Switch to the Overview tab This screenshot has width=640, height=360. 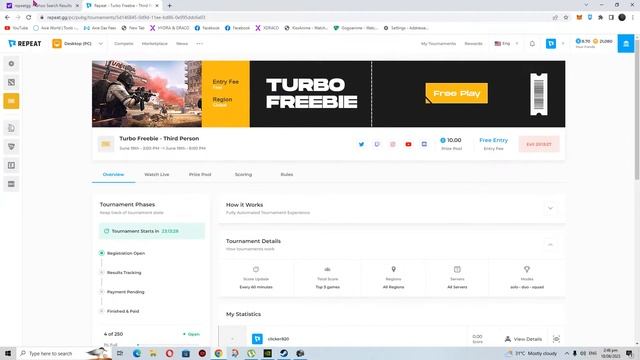click(113, 174)
